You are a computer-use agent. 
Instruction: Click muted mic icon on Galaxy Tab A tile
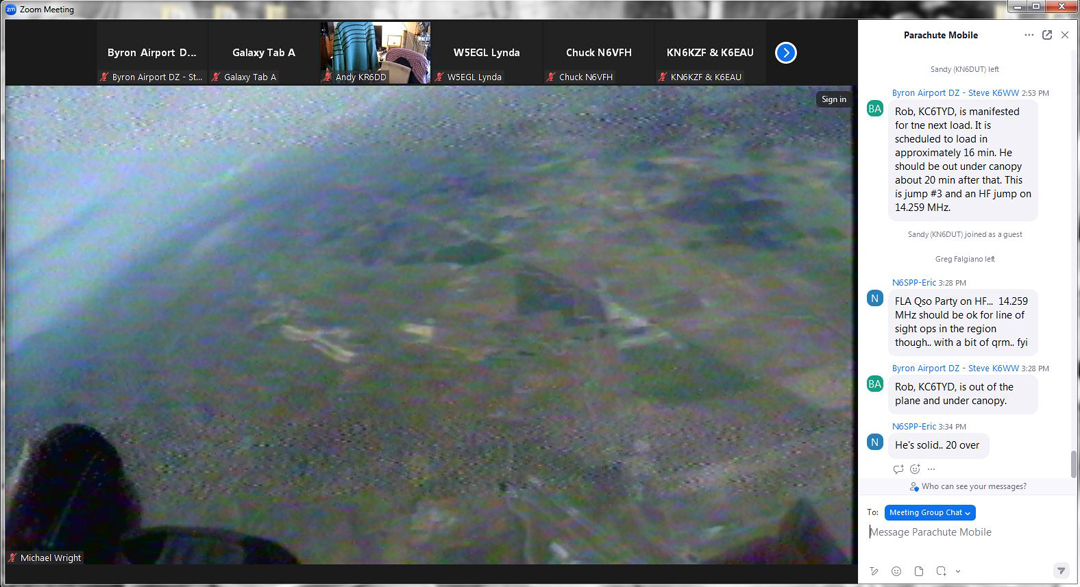click(x=216, y=77)
